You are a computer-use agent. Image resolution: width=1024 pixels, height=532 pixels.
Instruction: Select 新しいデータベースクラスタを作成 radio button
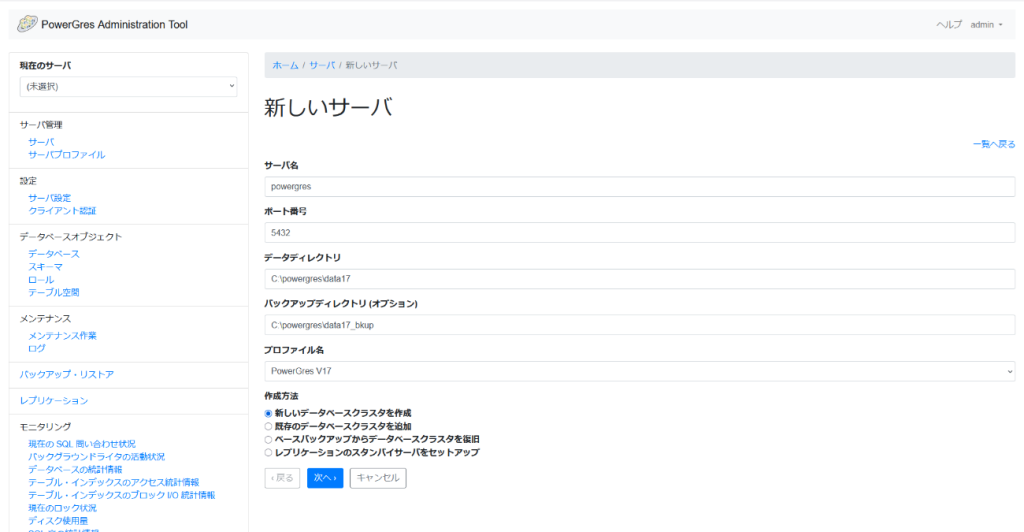coord(268,414)
